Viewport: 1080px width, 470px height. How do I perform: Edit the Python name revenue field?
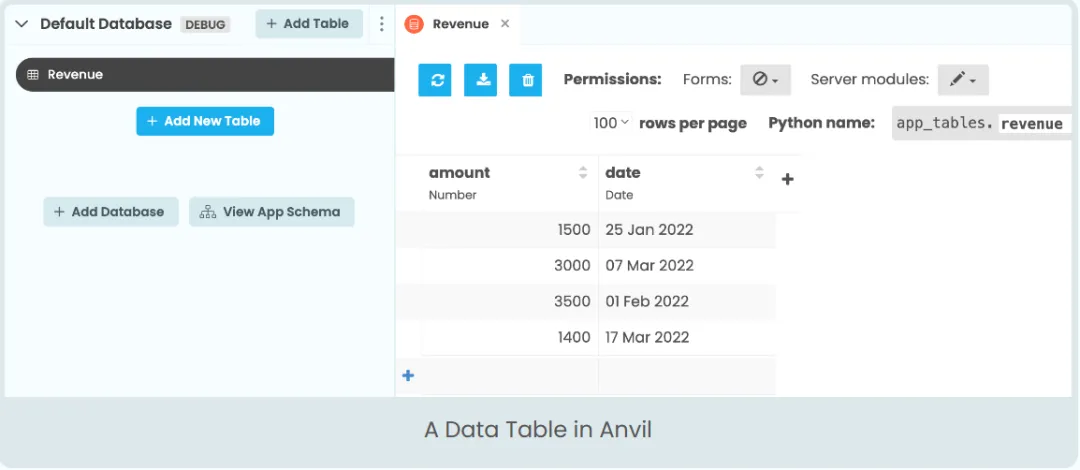pos(1032,124)
